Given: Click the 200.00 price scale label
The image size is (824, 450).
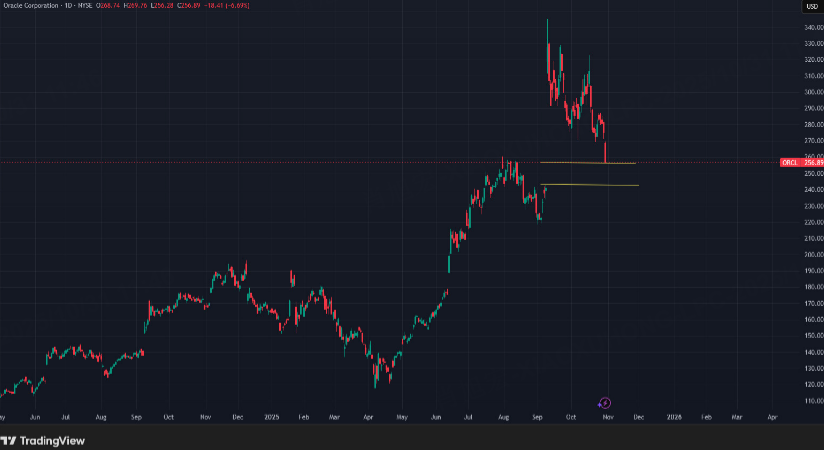Looking at the screenshot, I should click(812, 254).
